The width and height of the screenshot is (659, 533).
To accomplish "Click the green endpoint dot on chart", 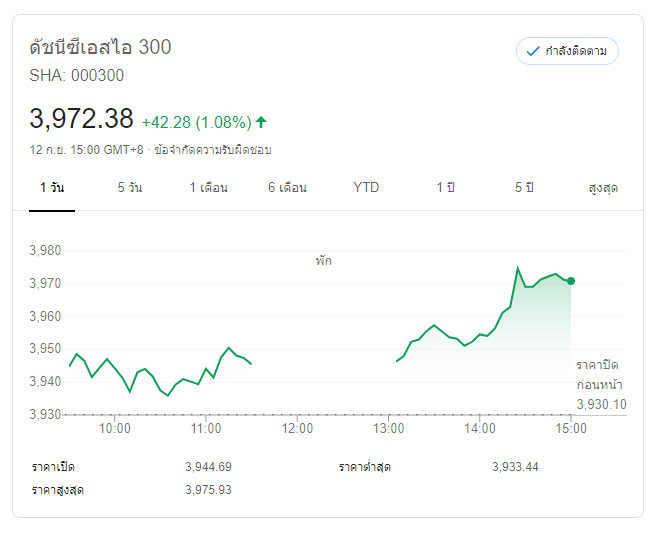I will 570,281.
